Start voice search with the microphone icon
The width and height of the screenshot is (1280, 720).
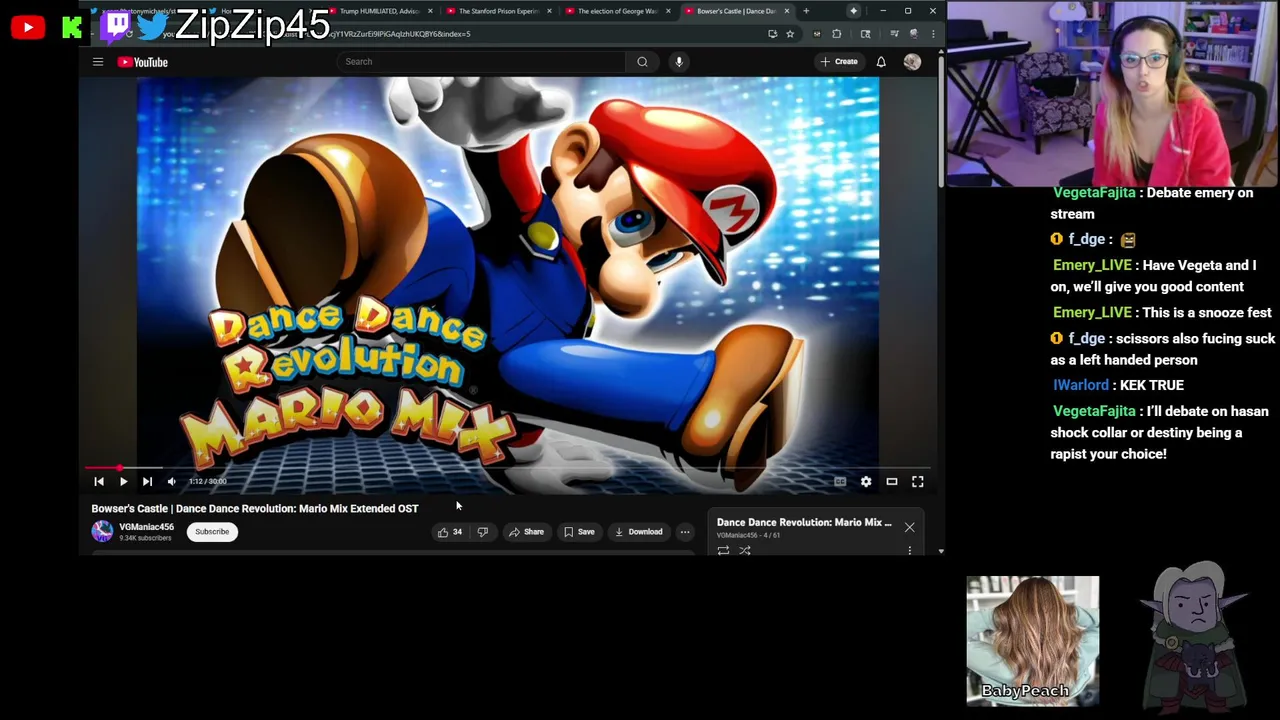[x=679, y=62]
